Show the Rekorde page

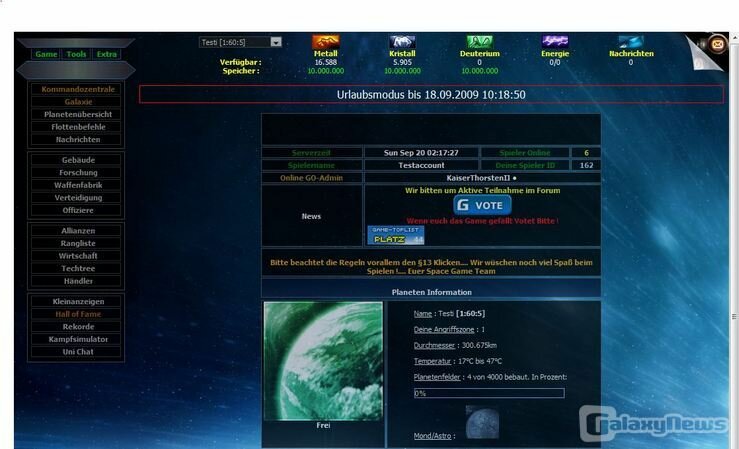[x=78, y=327]
